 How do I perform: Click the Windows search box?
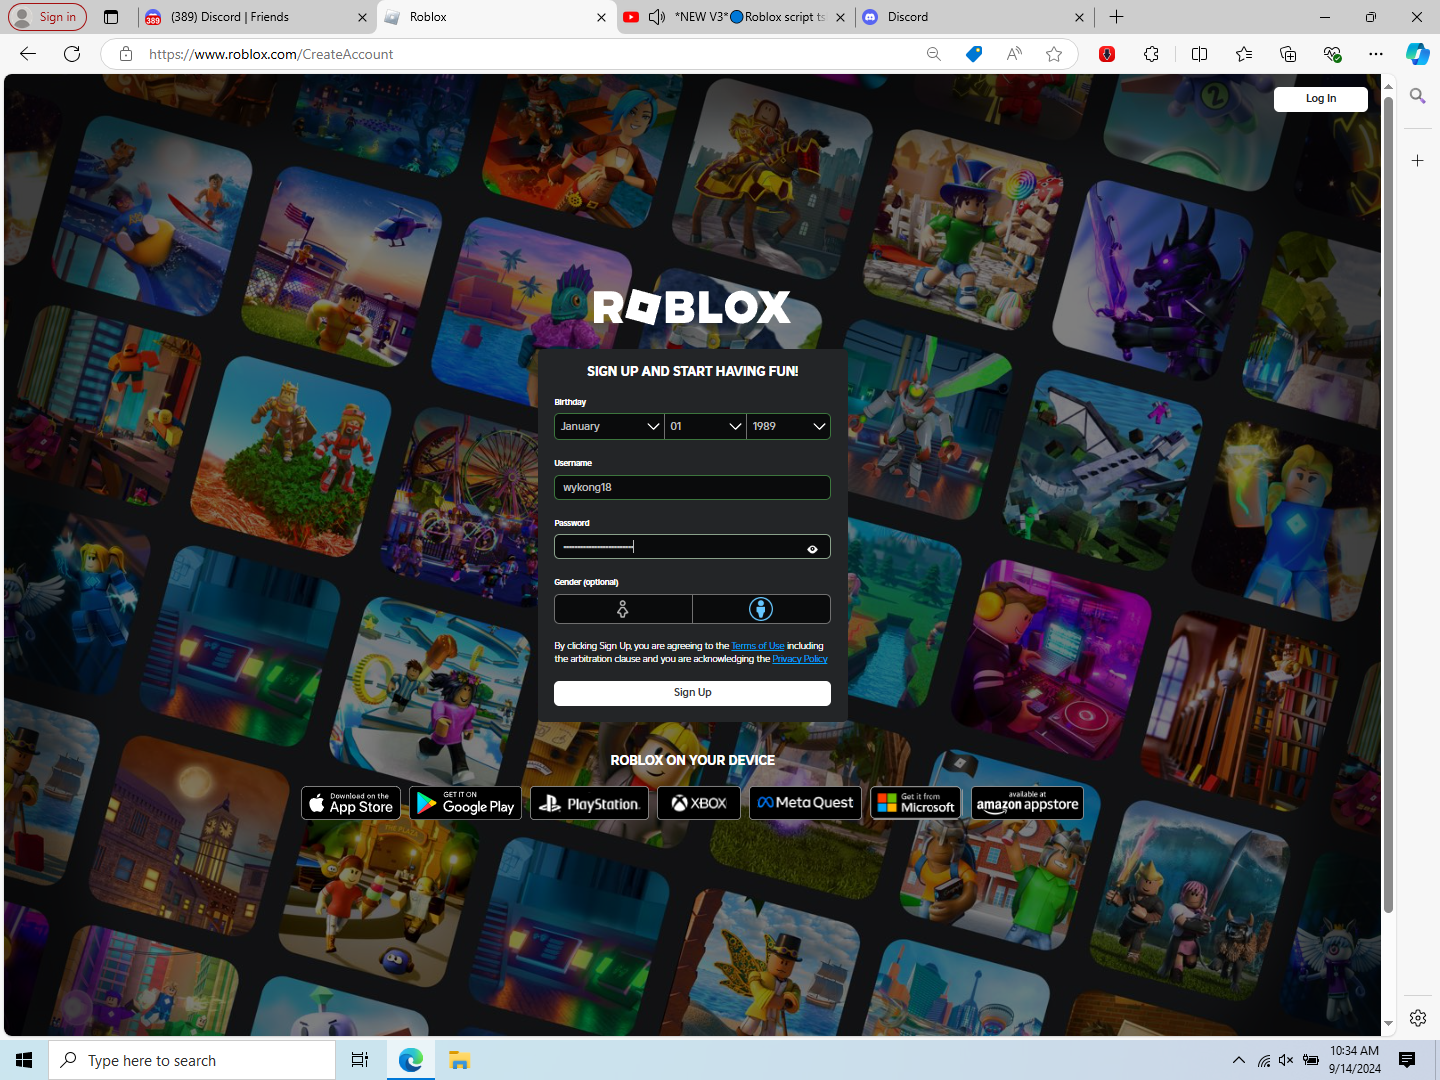192,1060
